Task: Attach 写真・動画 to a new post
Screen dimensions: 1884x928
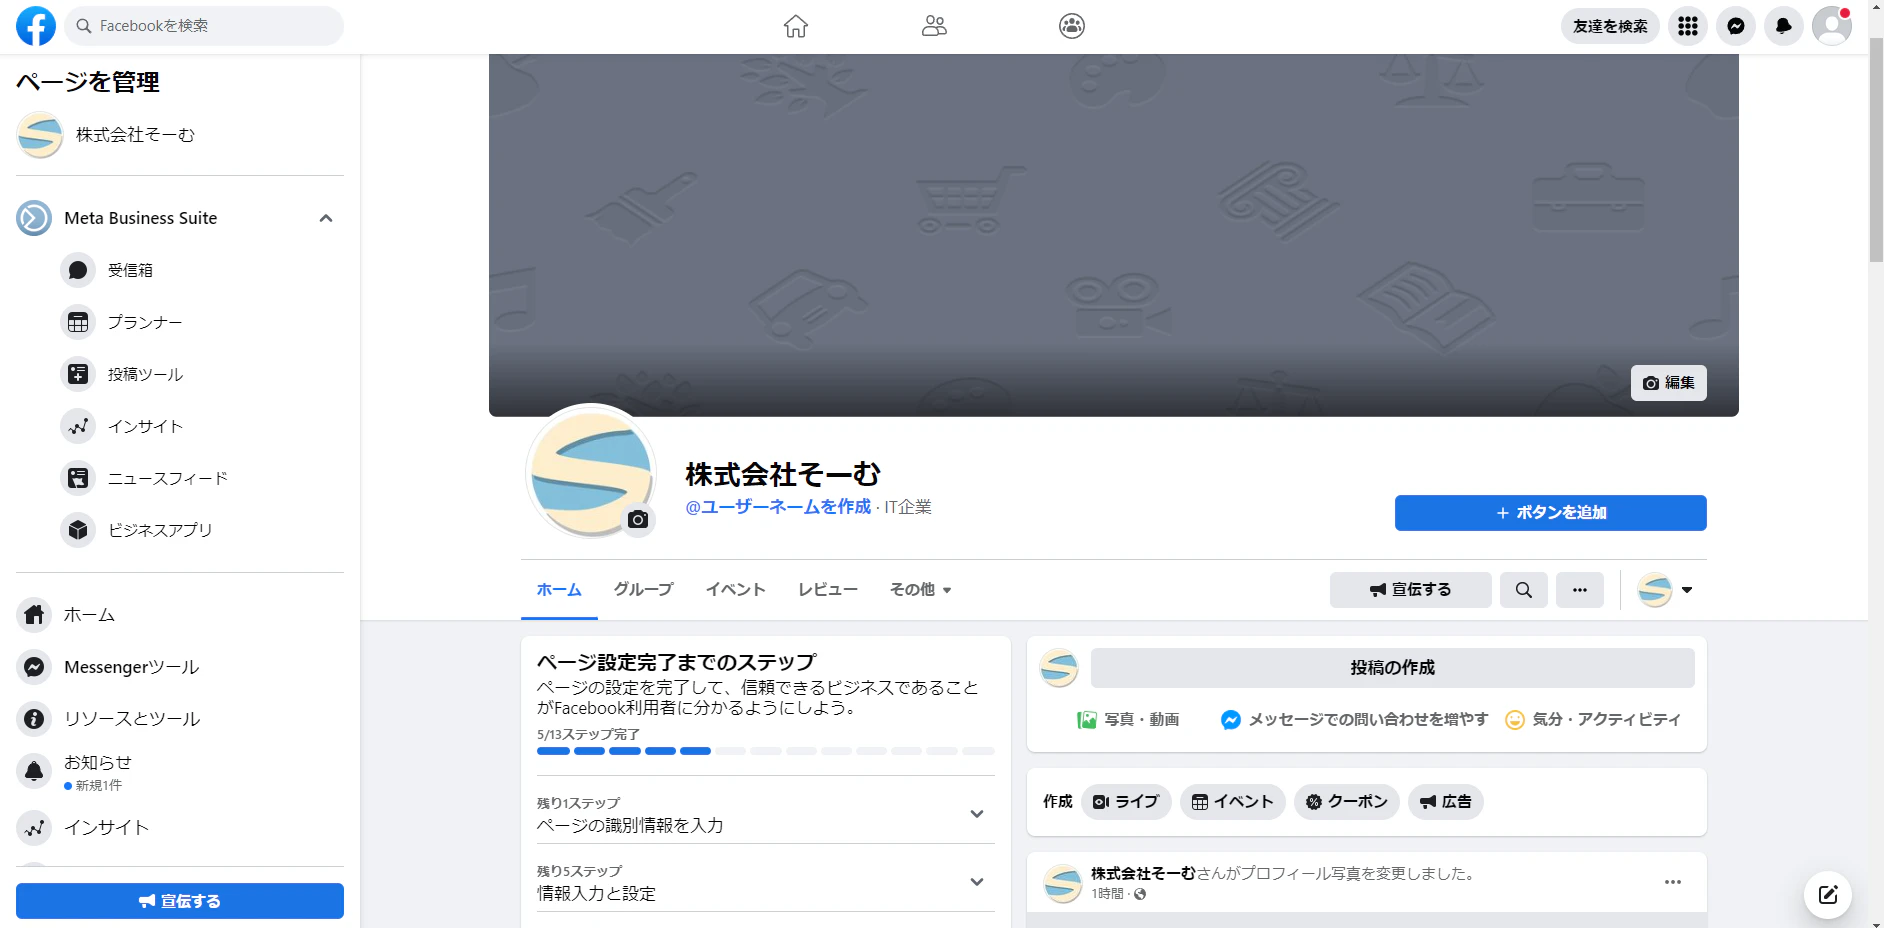Action: tap(1130, 719)
